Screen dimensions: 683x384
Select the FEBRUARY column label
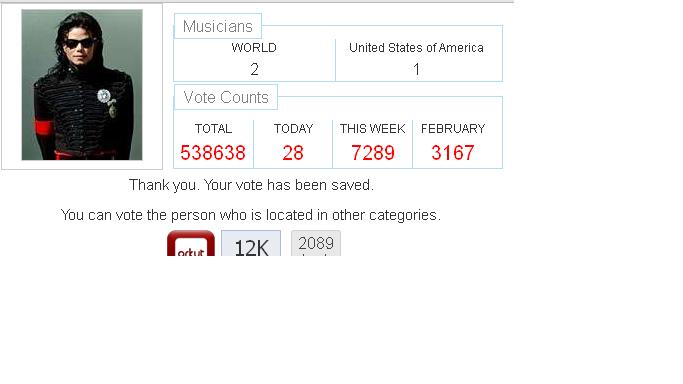(x=453, y=128)
